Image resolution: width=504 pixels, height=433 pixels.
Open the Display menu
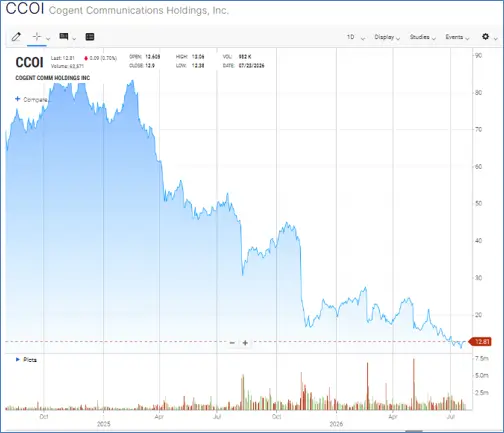point(387,37)
